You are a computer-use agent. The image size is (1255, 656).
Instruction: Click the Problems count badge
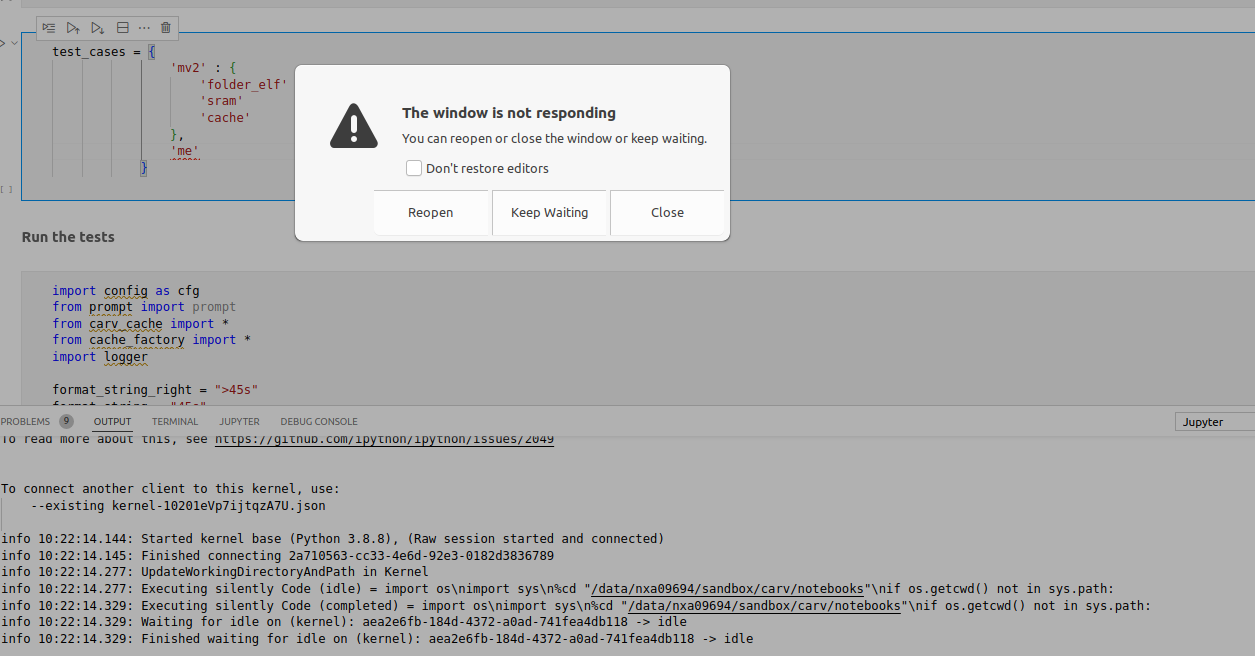pyautogui.click(x=66, y=421)
